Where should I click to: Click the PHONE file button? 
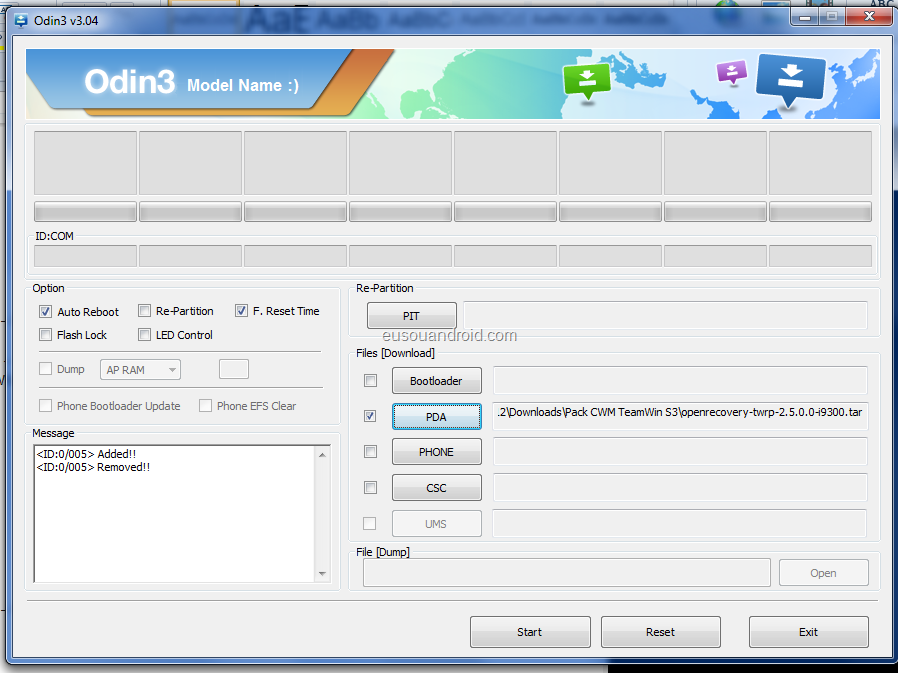tap(436, 452)
